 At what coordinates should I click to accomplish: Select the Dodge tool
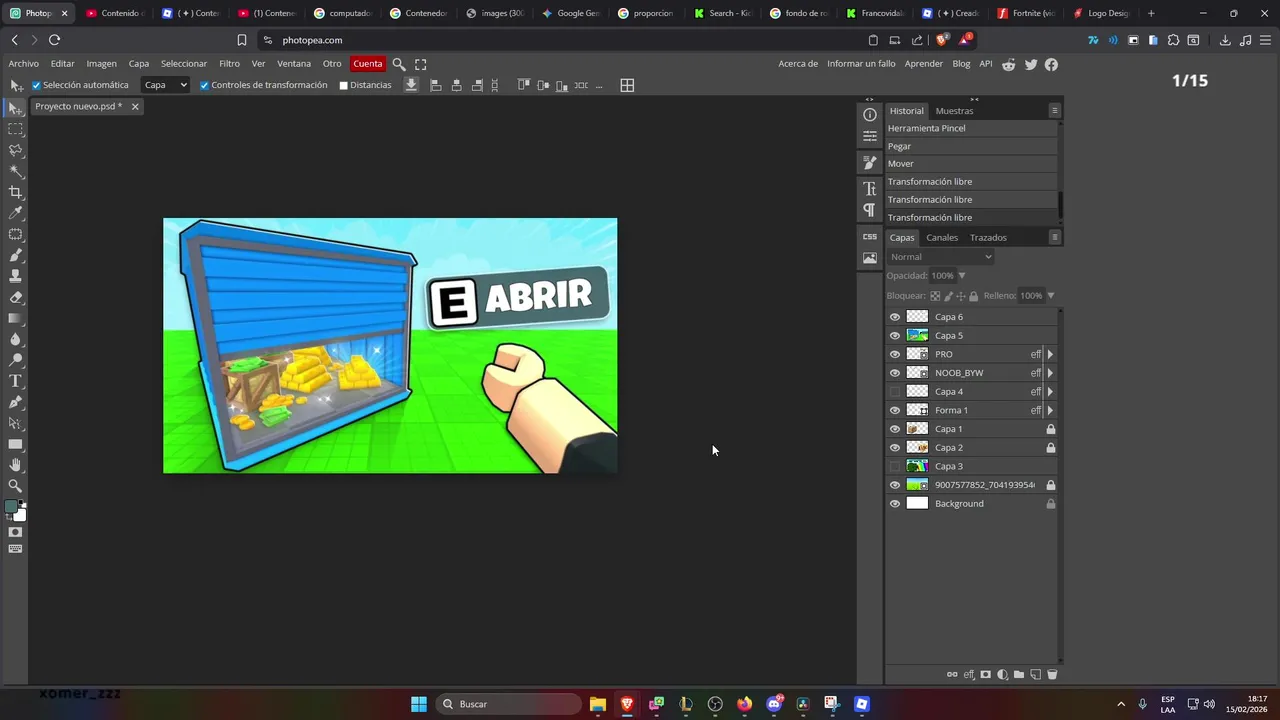(15, 360)
